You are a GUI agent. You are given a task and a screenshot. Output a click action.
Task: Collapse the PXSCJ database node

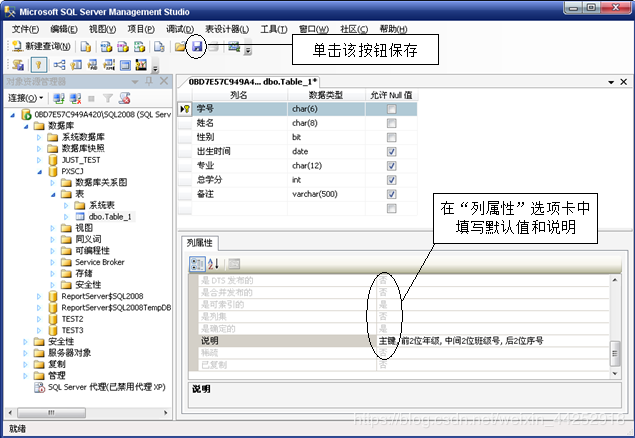coord(39,171)
